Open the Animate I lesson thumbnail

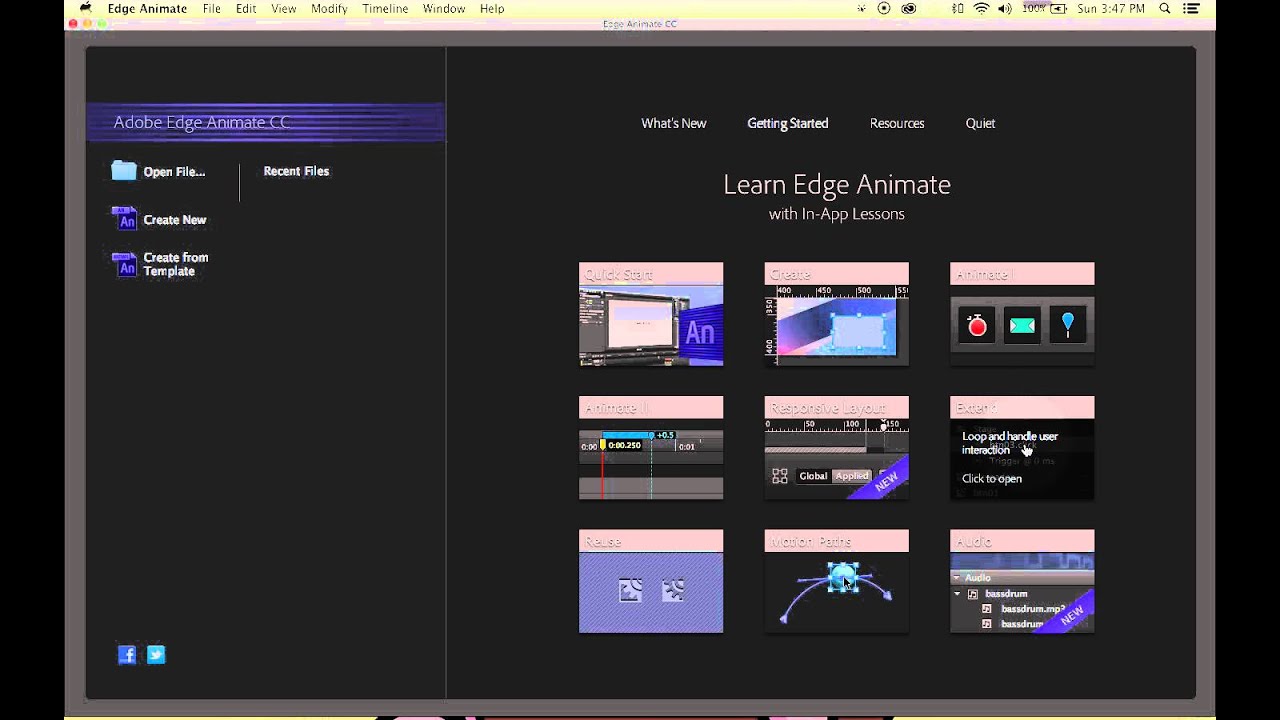[1022, 314]
